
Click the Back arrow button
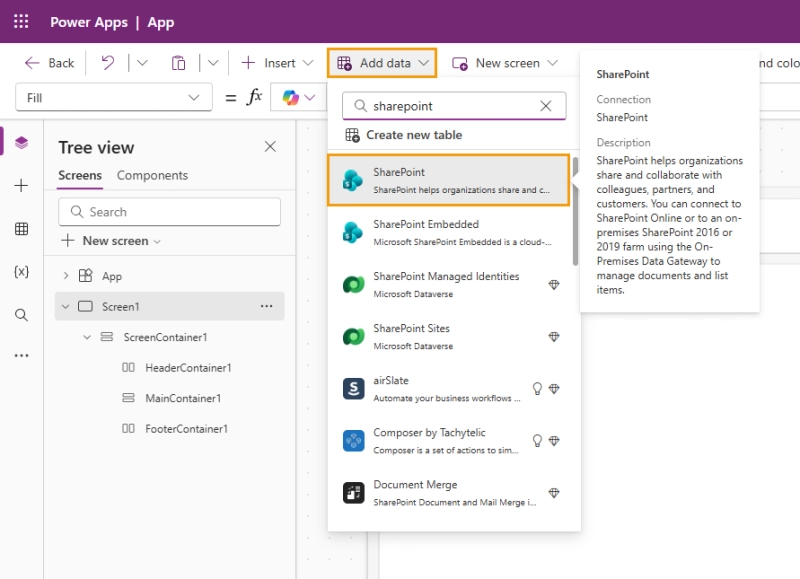click(49, 63)
